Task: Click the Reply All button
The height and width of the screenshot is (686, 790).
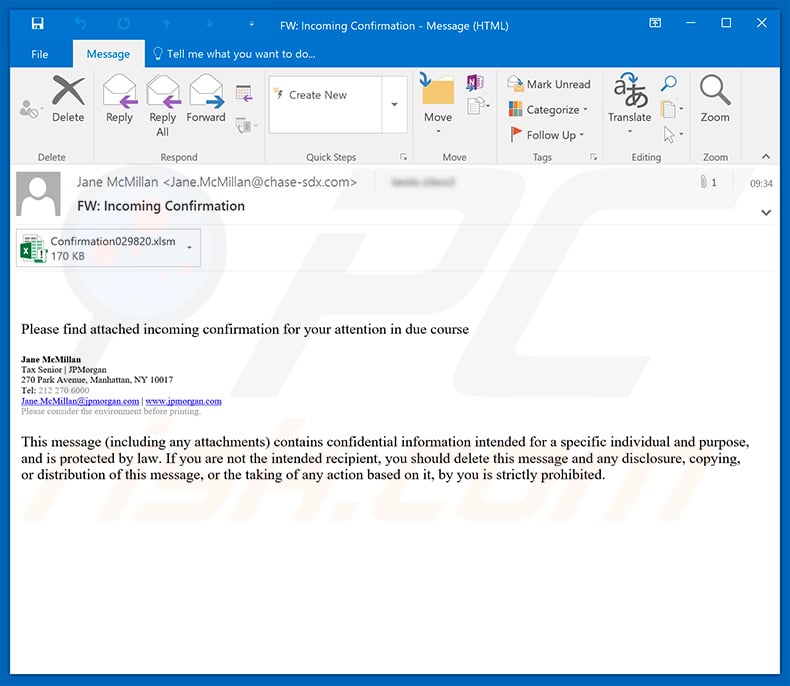Action: [x=162, y=106]
